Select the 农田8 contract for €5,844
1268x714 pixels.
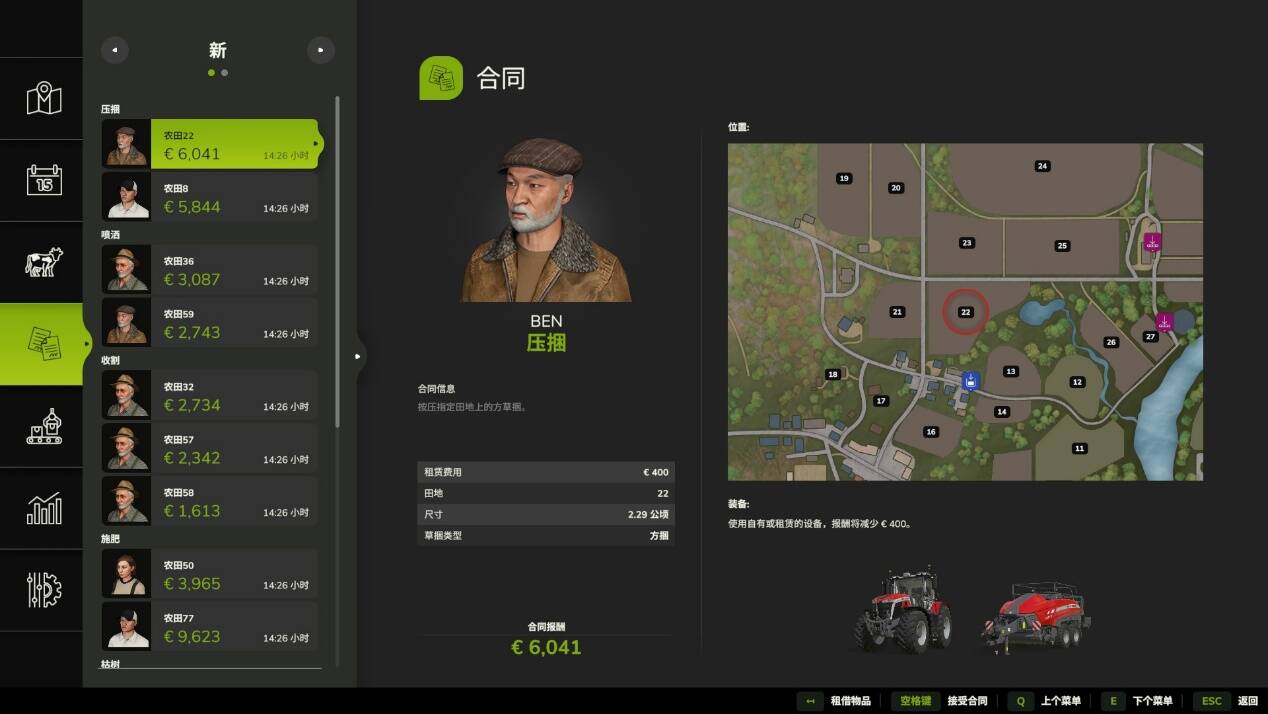coord(210,197)
